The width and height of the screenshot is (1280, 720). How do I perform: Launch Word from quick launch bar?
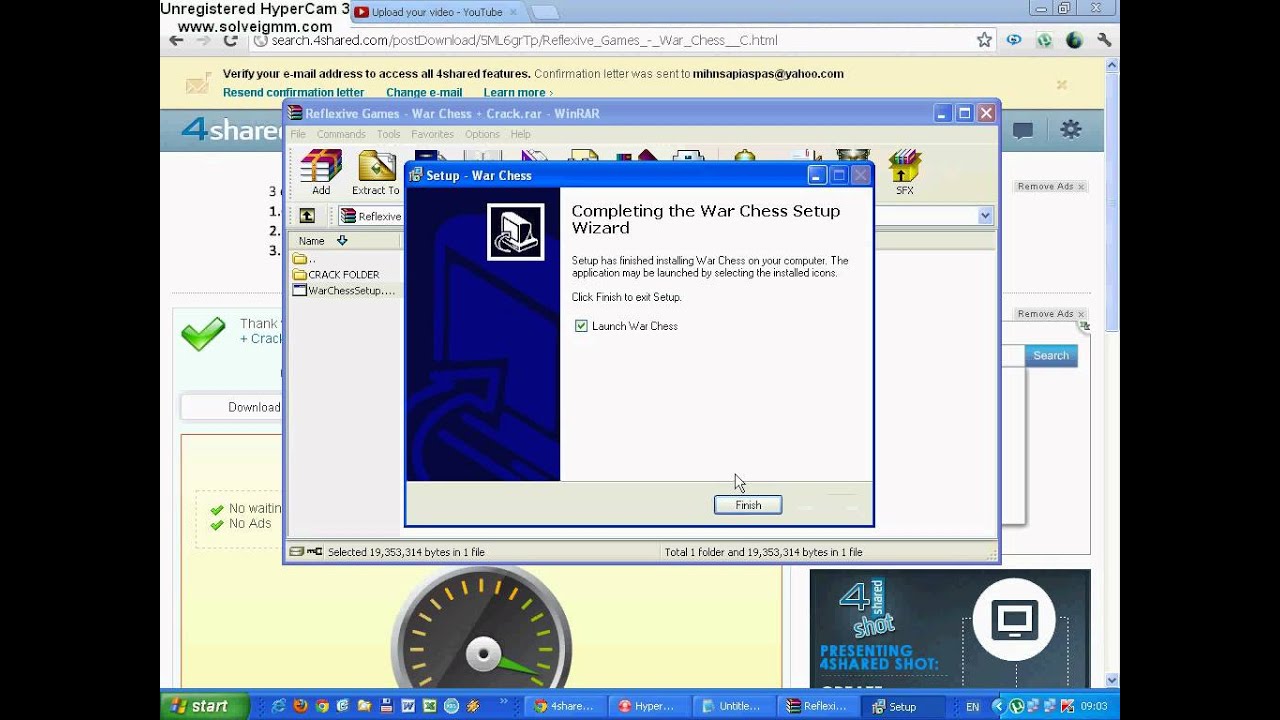[x=408, y=706]
